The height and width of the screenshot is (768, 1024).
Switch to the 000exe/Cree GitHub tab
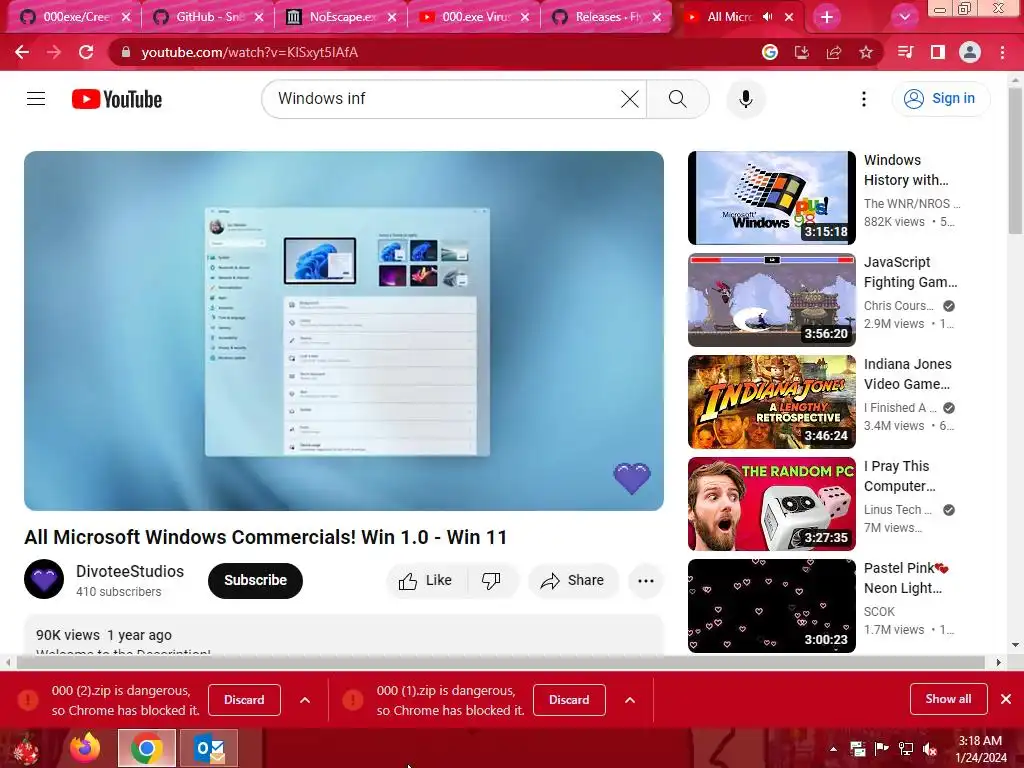coord(73,17)
